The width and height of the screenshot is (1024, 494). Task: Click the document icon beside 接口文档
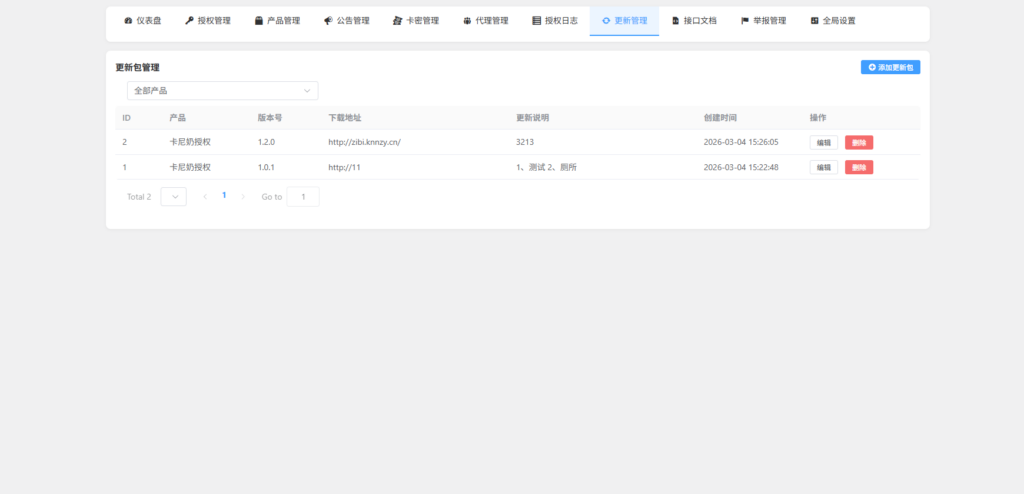coord(675,21)
